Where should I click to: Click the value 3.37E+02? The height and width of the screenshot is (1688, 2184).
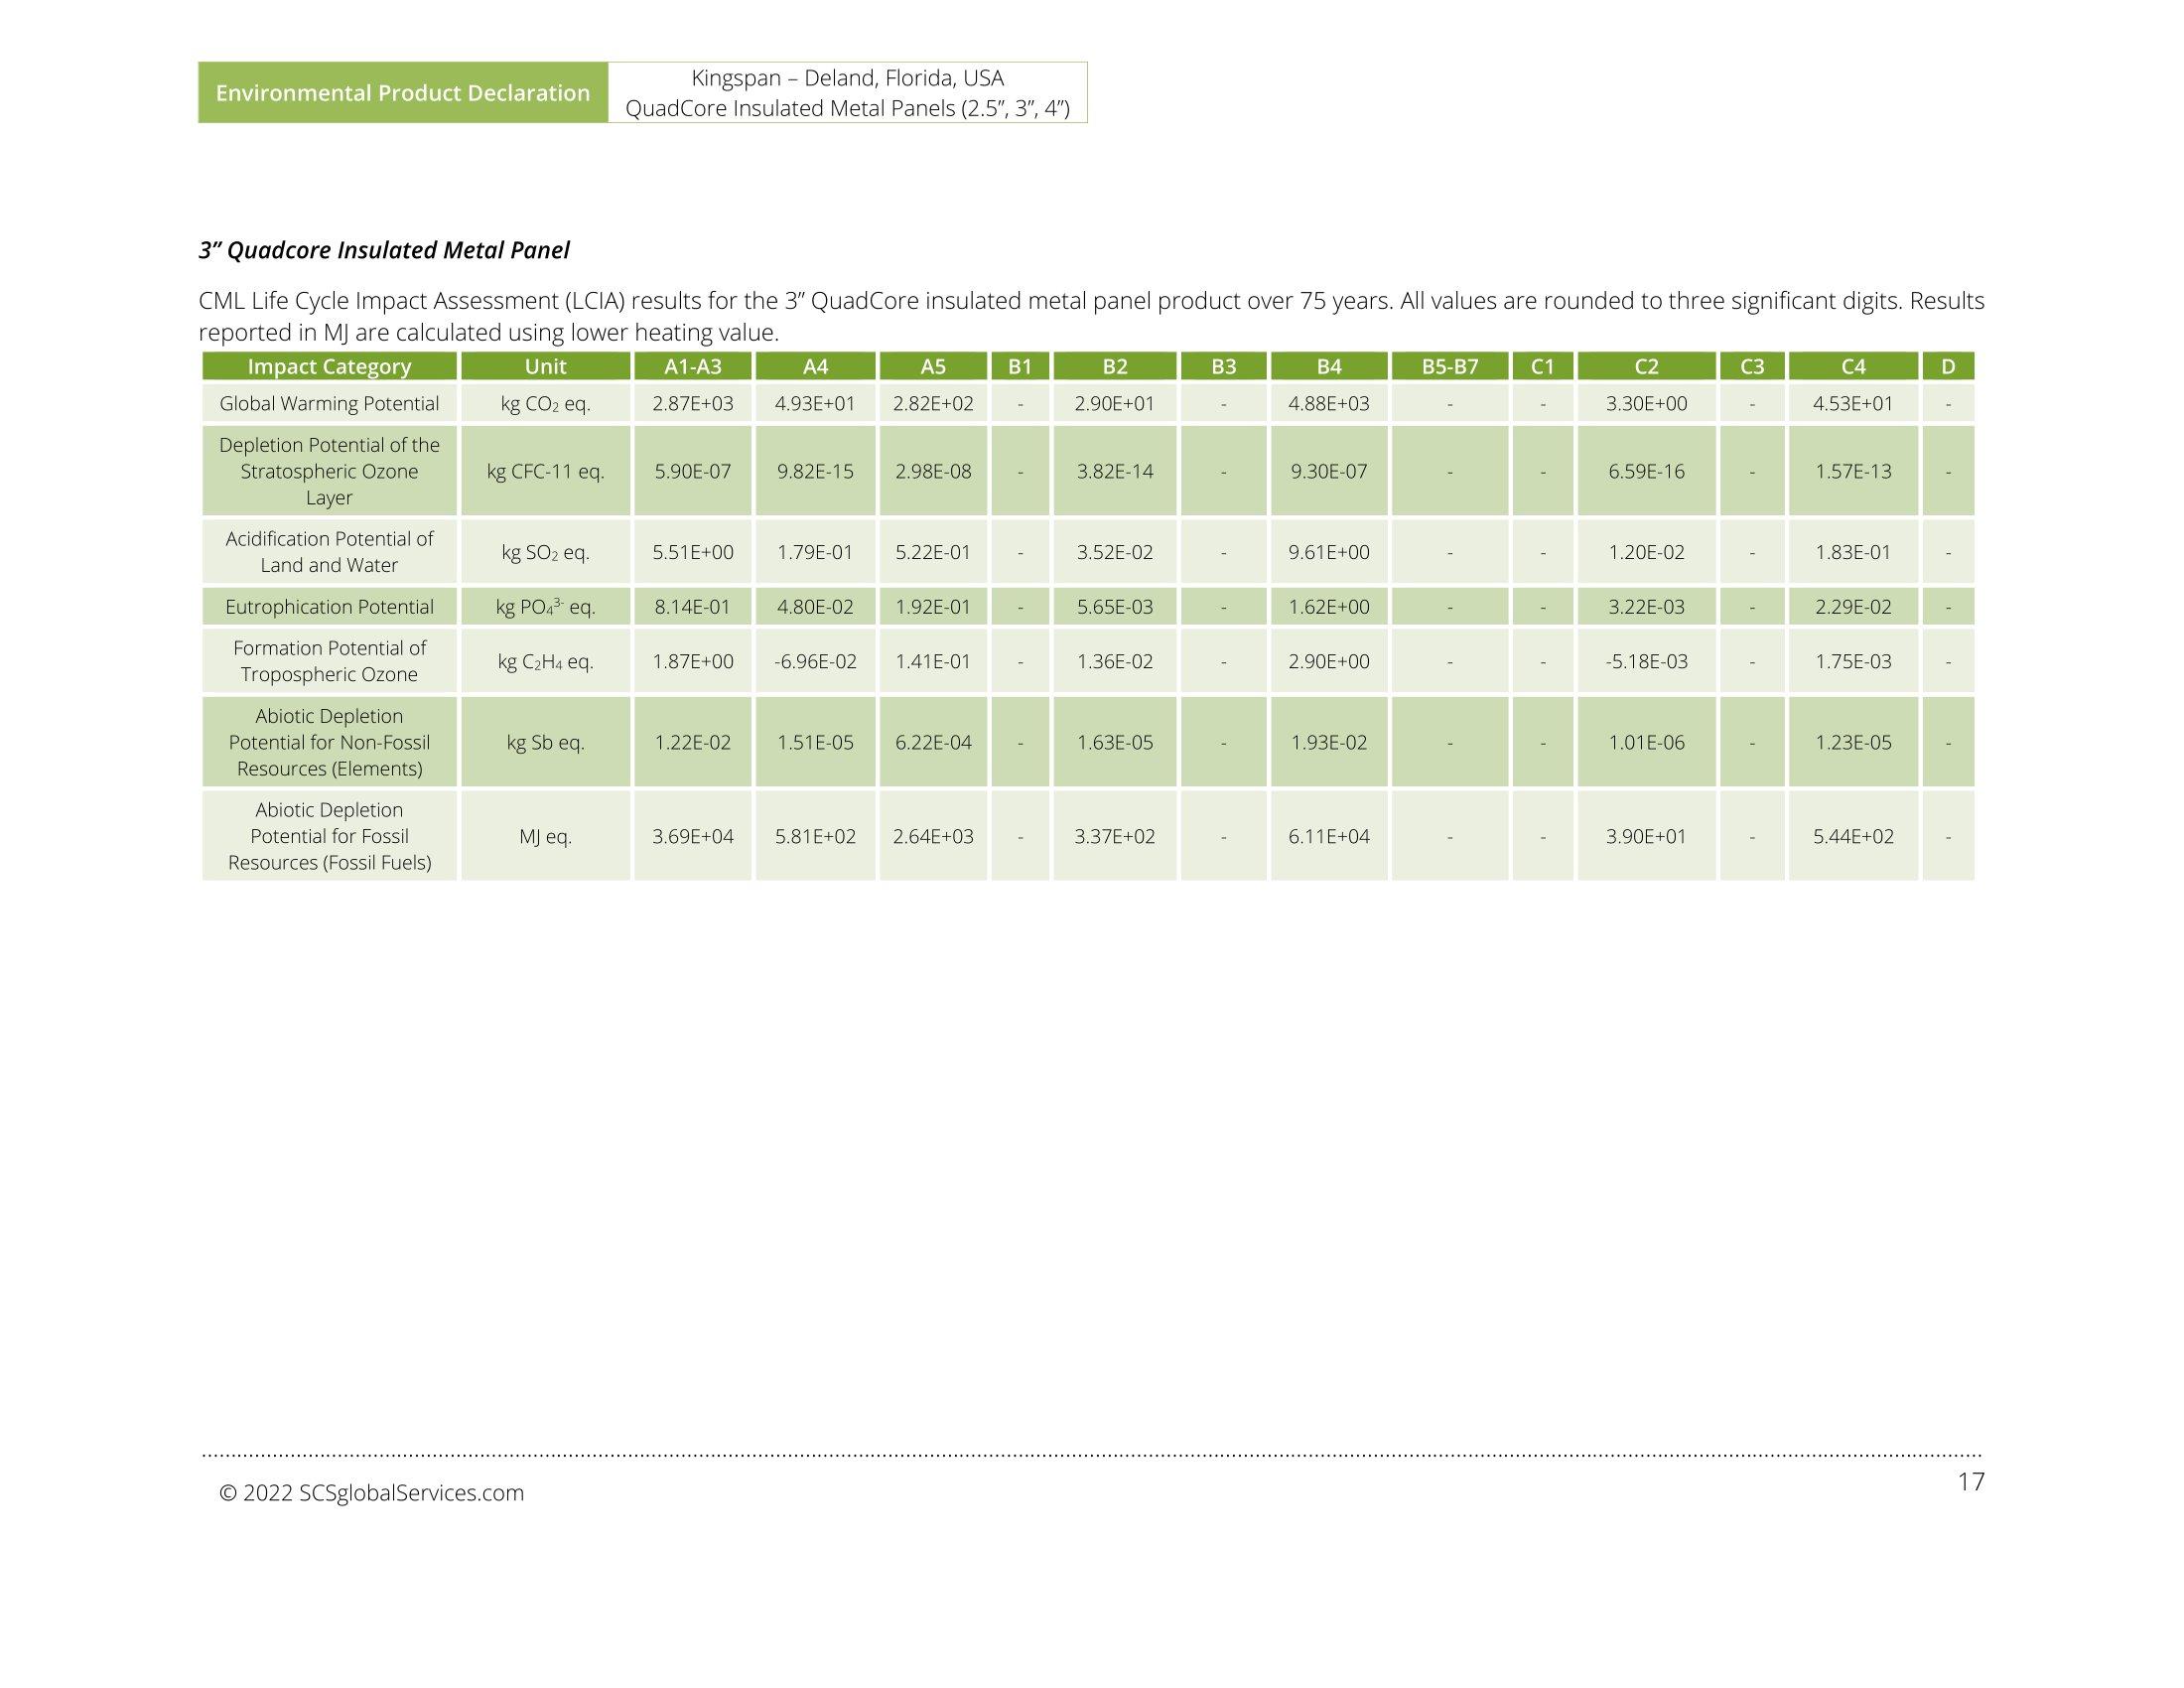tap(1115, 836)
